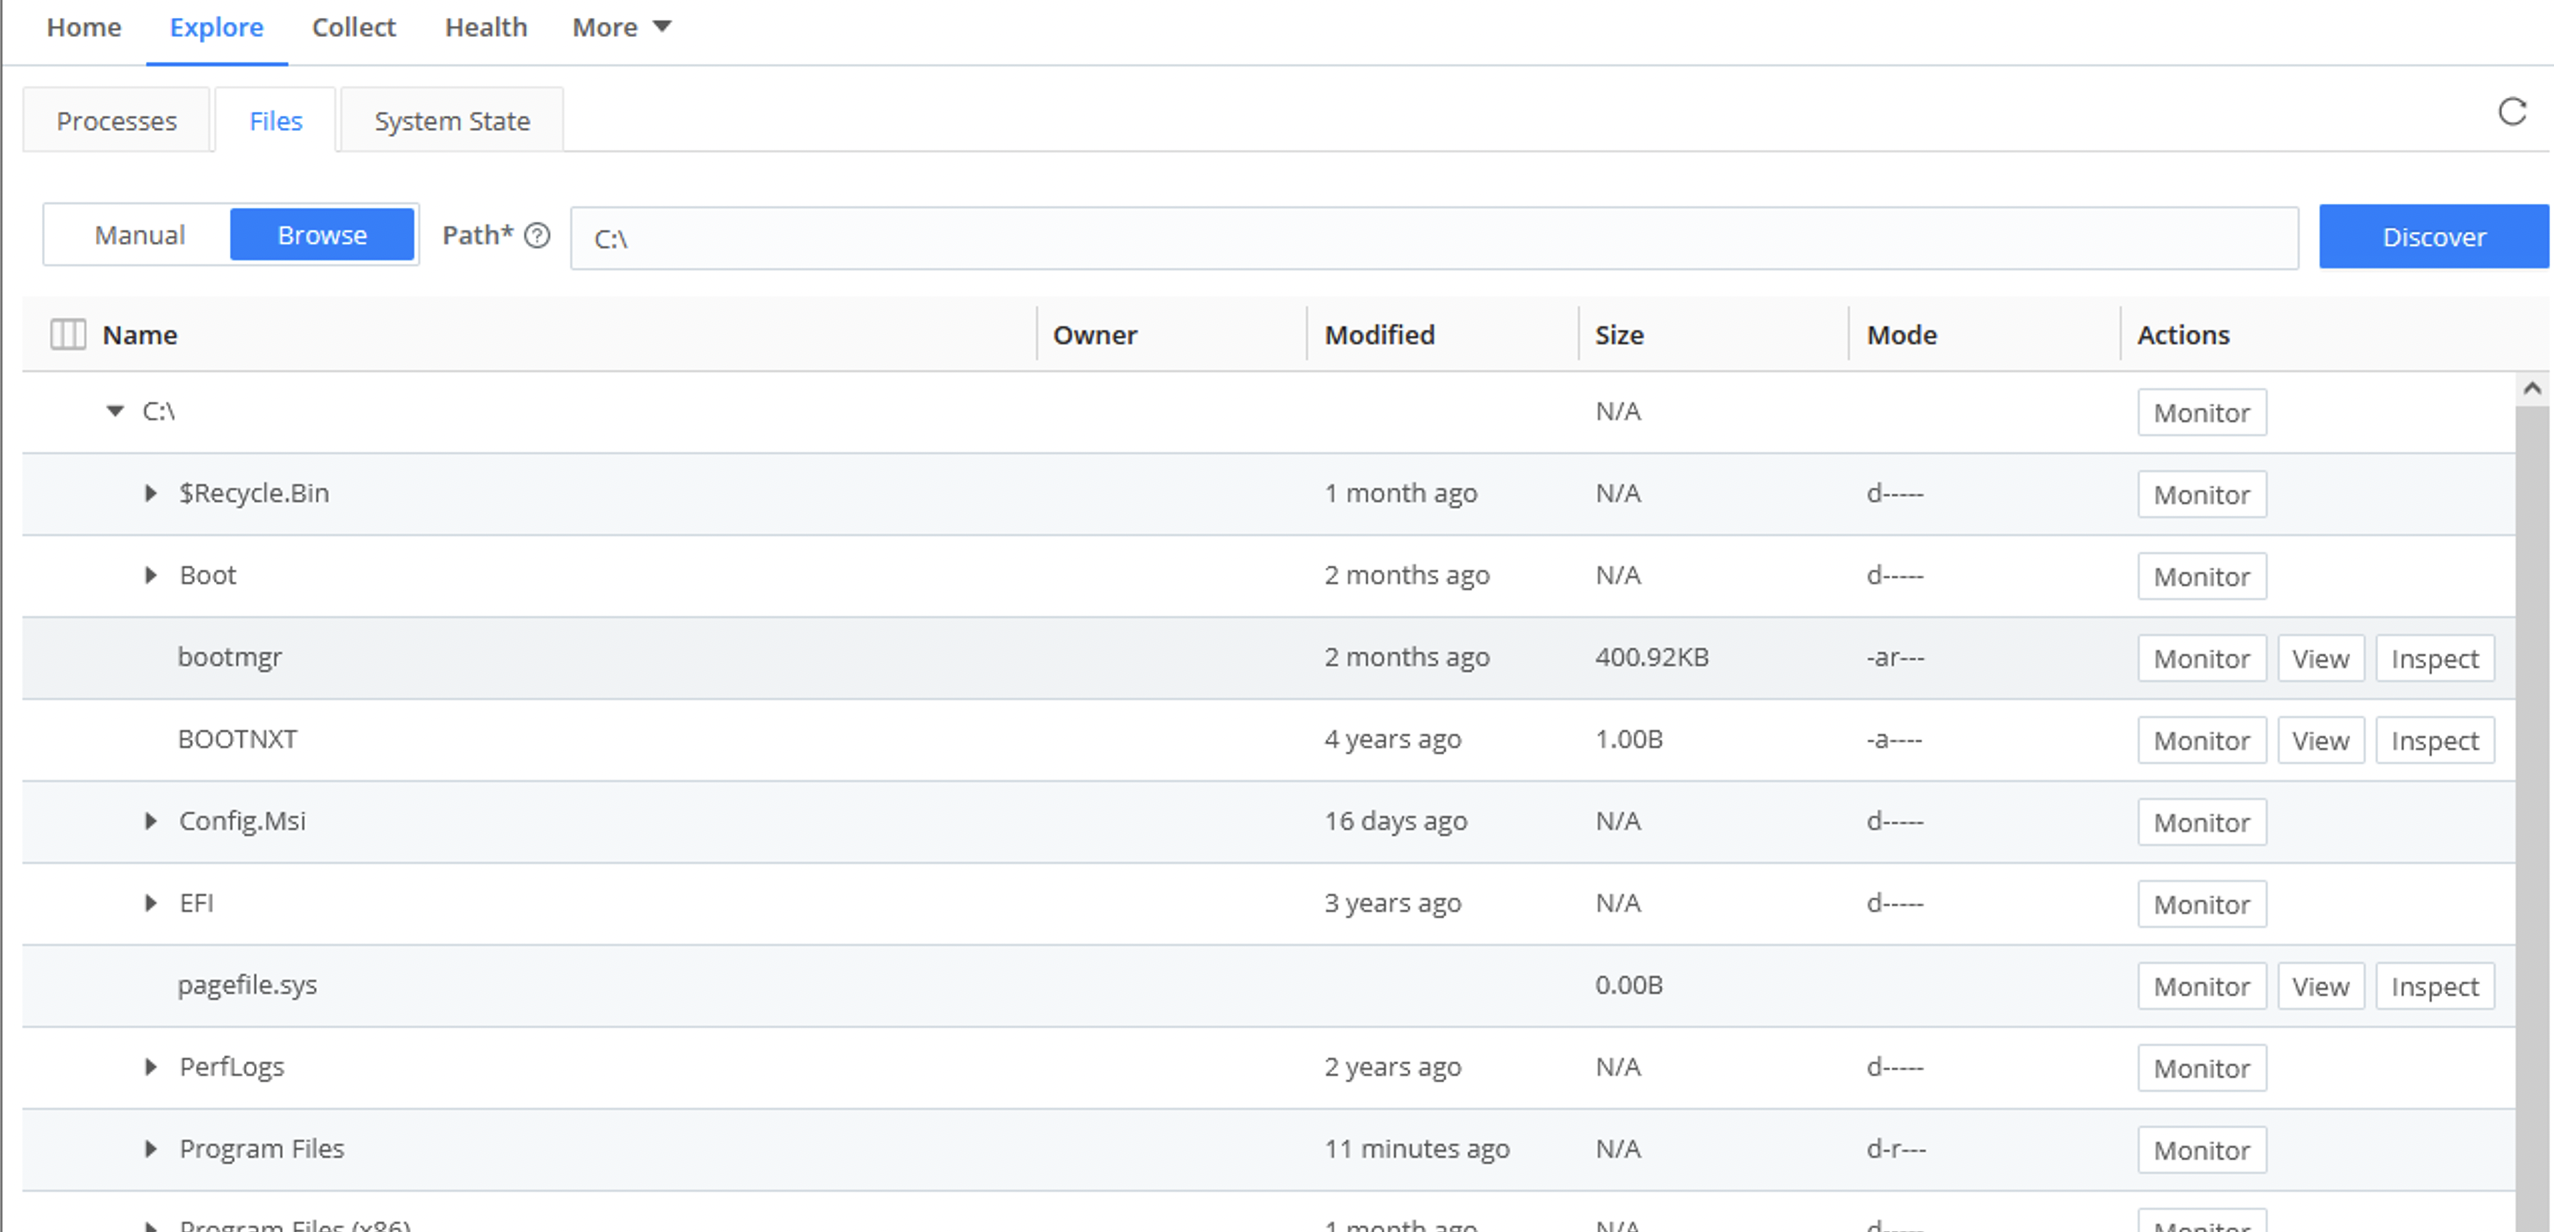This screenshot has height=1232, width=2554.
Task: Open the column selector icon beside Name header
Action: tap(68, 334)
